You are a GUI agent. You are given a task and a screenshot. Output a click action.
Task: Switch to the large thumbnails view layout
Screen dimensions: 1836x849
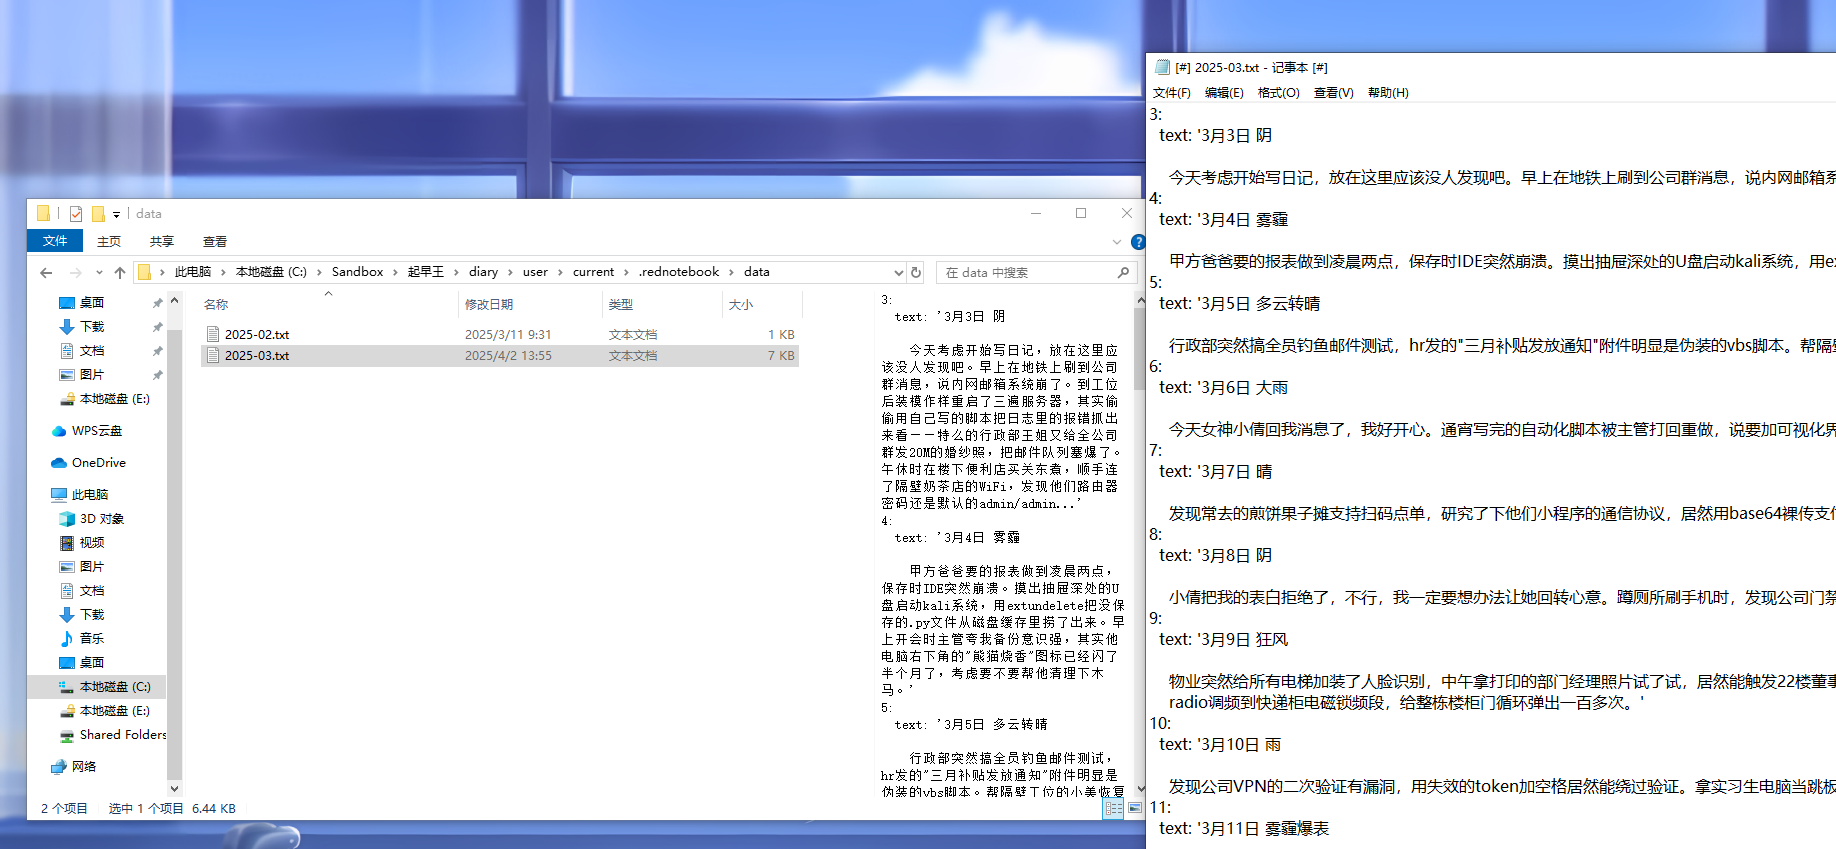(x=1135, y=808)
